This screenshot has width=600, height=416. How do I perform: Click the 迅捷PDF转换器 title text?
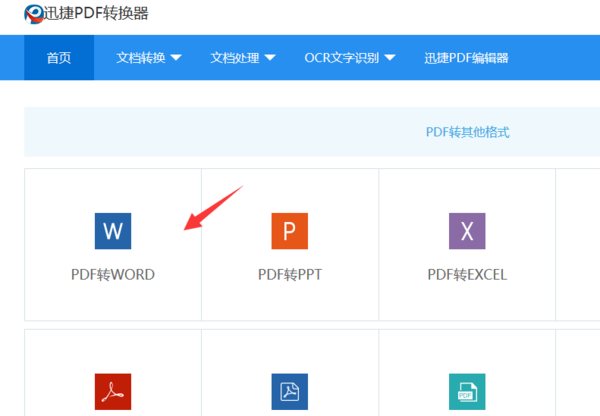coord(96,14)
